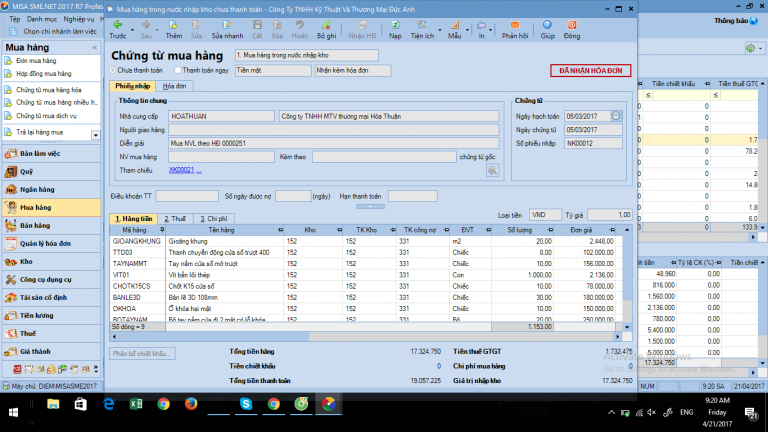
Task: Collapse the Mua hàng sidebar panel
Action: (x=95, y=48)
